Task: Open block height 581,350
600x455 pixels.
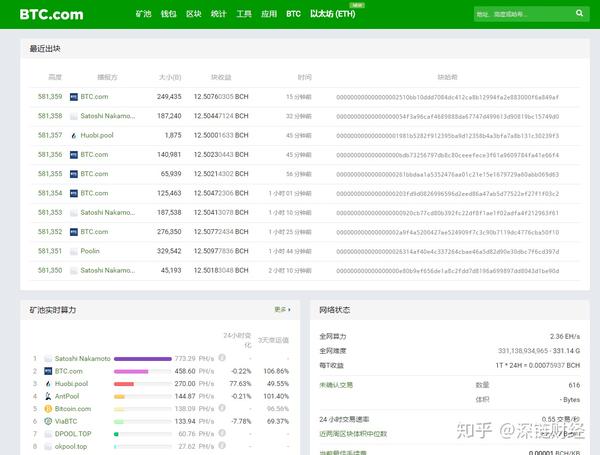Action: pyautogui.click(x=50, y=271)
